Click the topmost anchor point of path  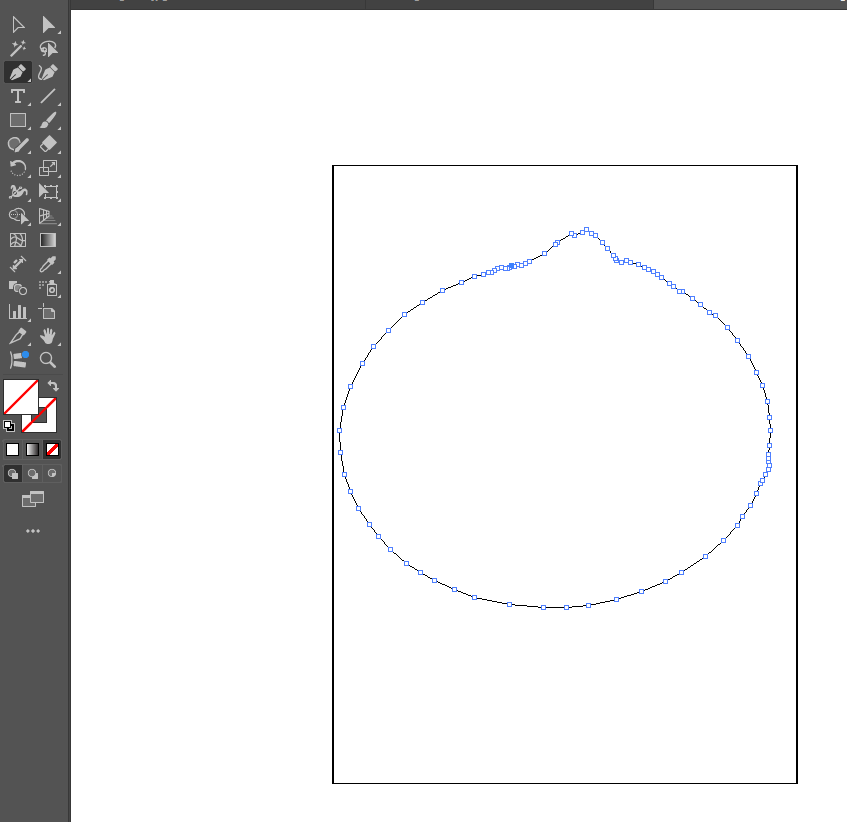point(587,230)
